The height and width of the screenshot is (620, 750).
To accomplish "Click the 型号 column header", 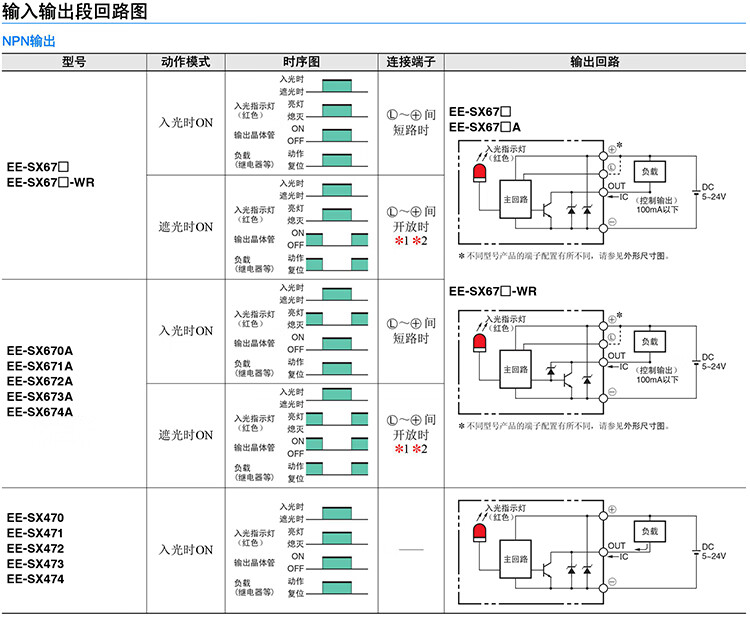I will (74, 62).
